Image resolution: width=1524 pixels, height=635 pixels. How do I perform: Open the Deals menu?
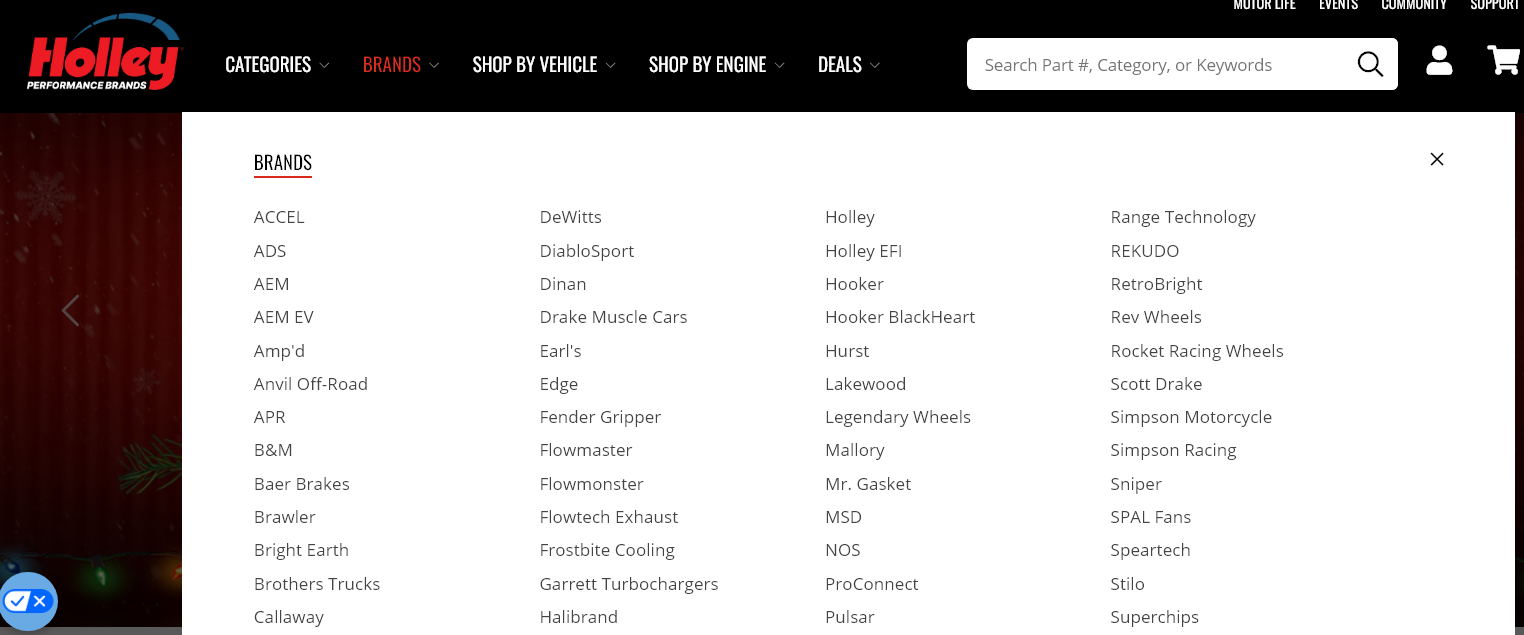[x=848, y=65]
